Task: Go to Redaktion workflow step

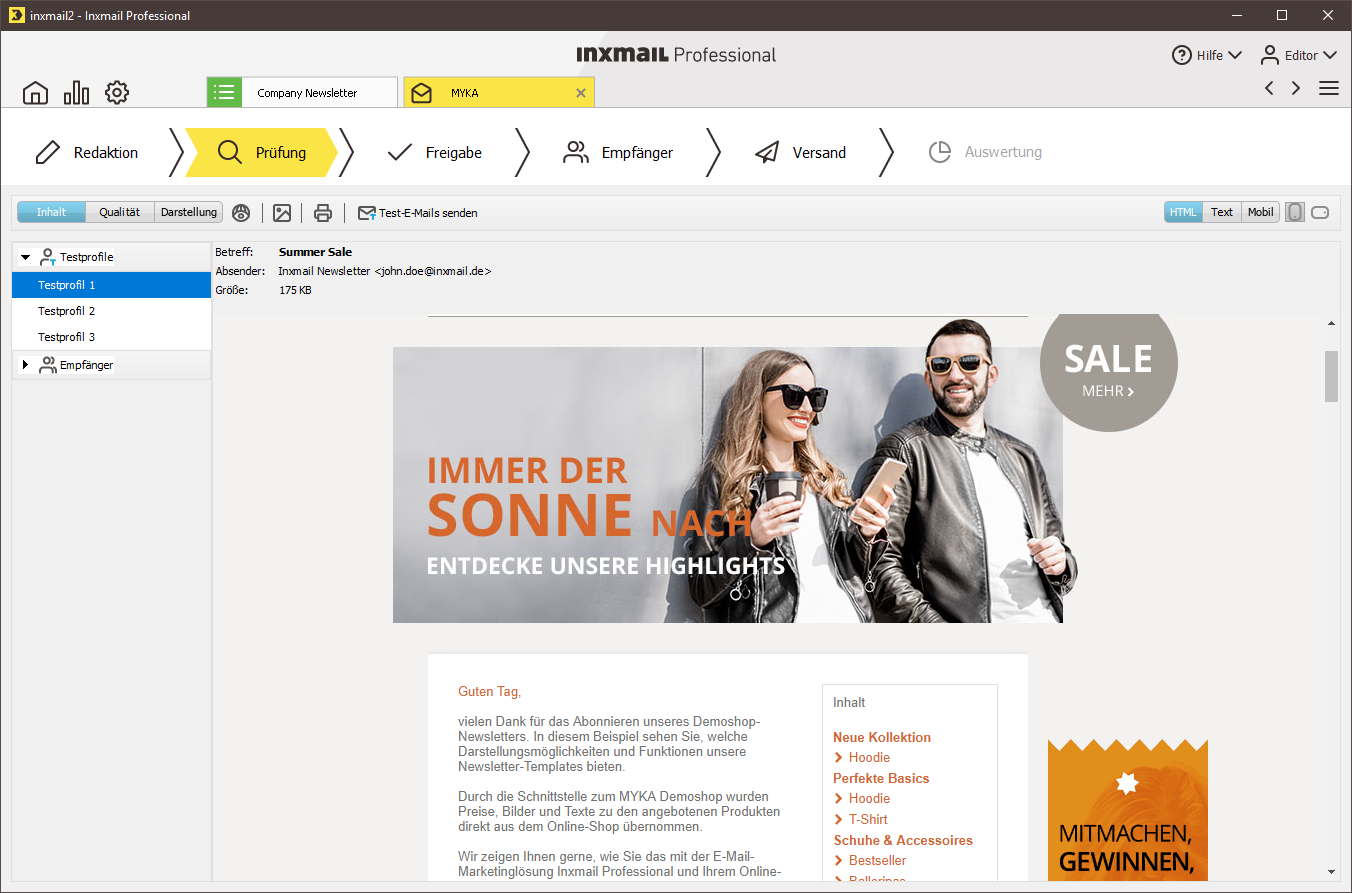Action: click(87, 152)
